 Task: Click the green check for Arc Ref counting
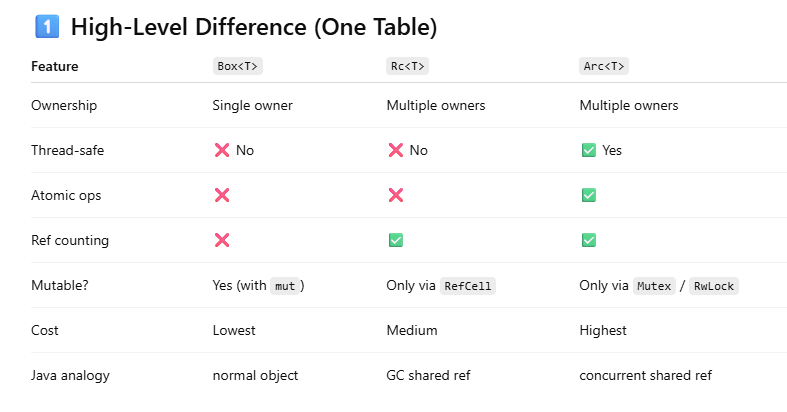tap(589, 240)
